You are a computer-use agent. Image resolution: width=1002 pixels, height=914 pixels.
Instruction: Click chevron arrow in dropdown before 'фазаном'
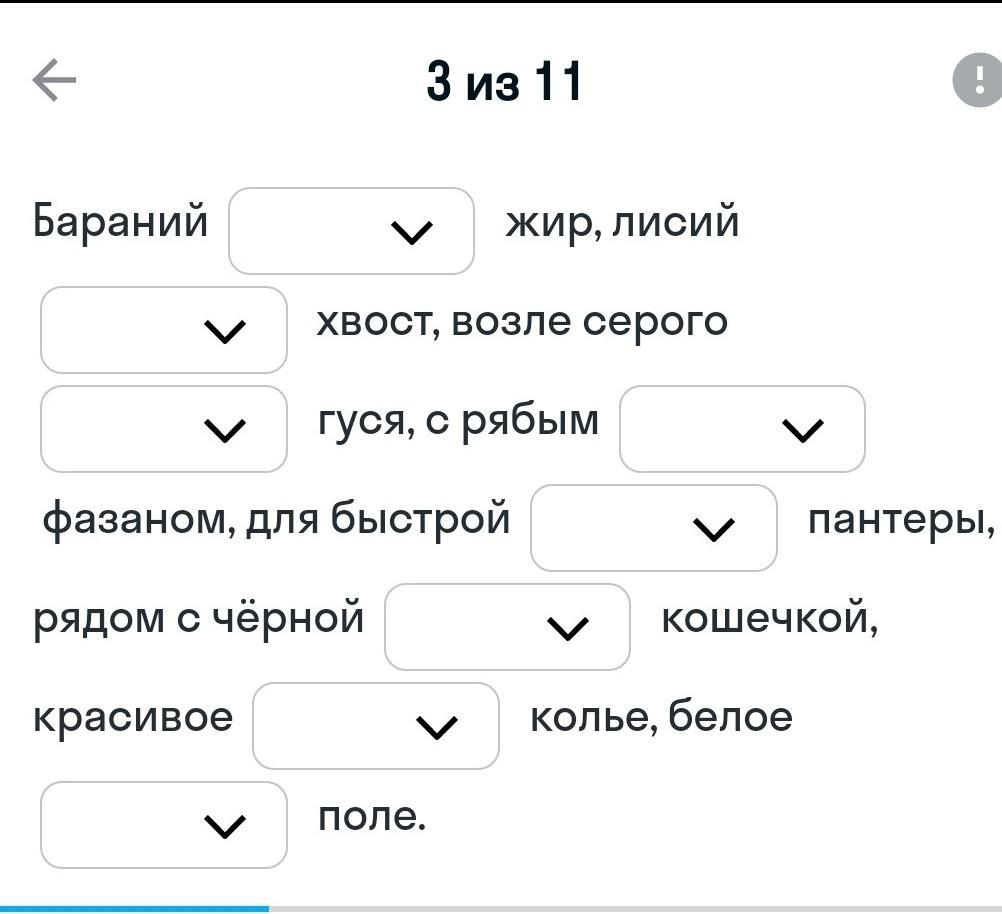803,430
